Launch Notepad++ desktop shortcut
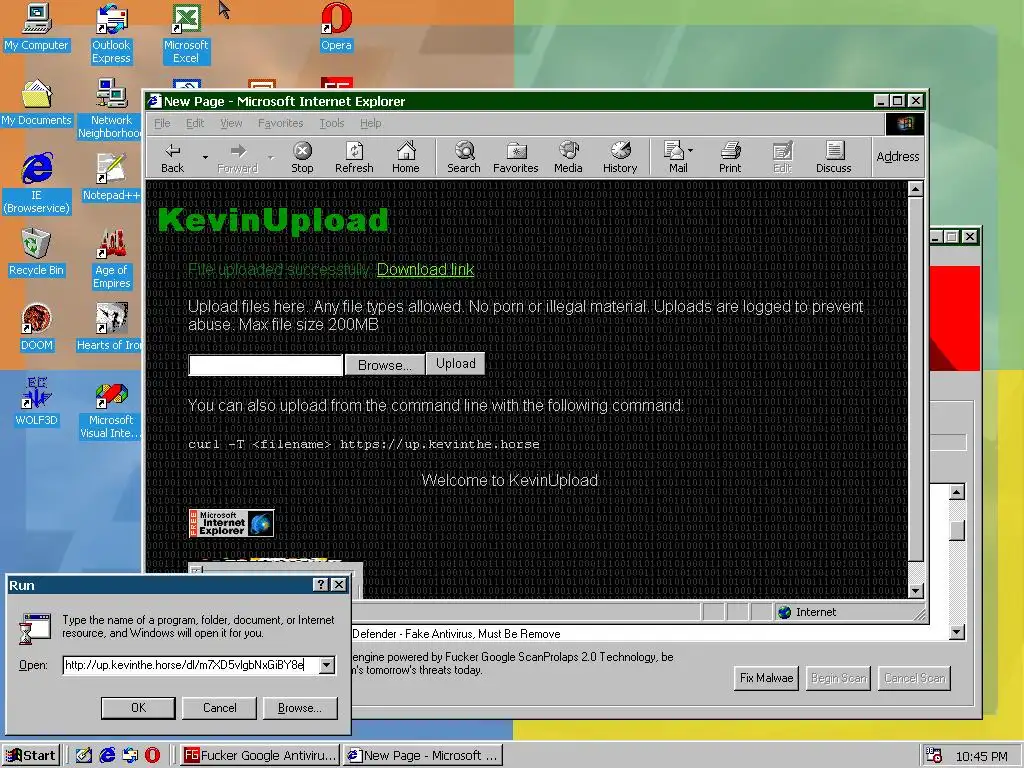Screen dimensions: 1024x768 (x=111, y=177)
